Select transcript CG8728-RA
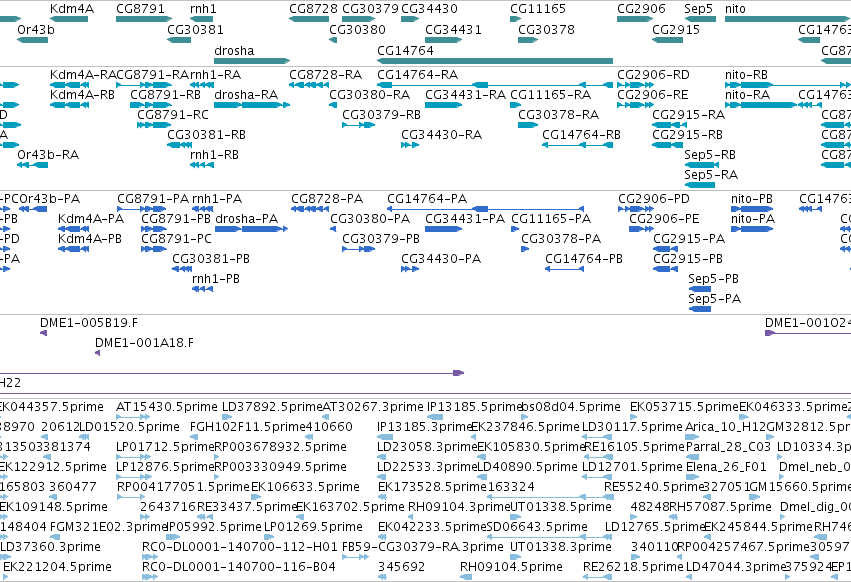This screenshot has height=582, width=851. [309, 85]
